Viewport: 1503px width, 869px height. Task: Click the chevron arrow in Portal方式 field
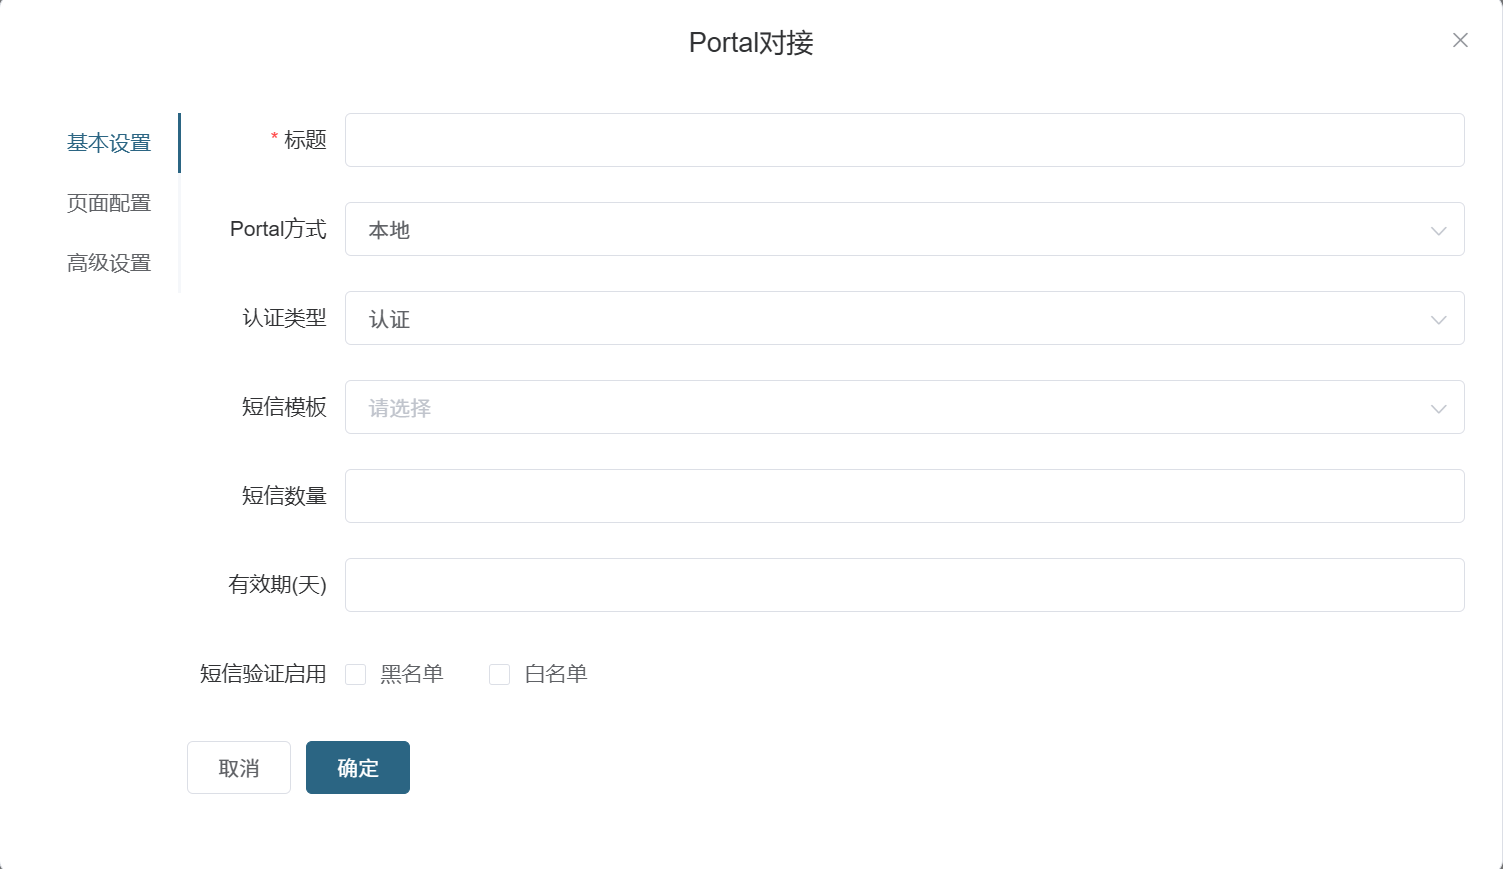click(1438, 230)
